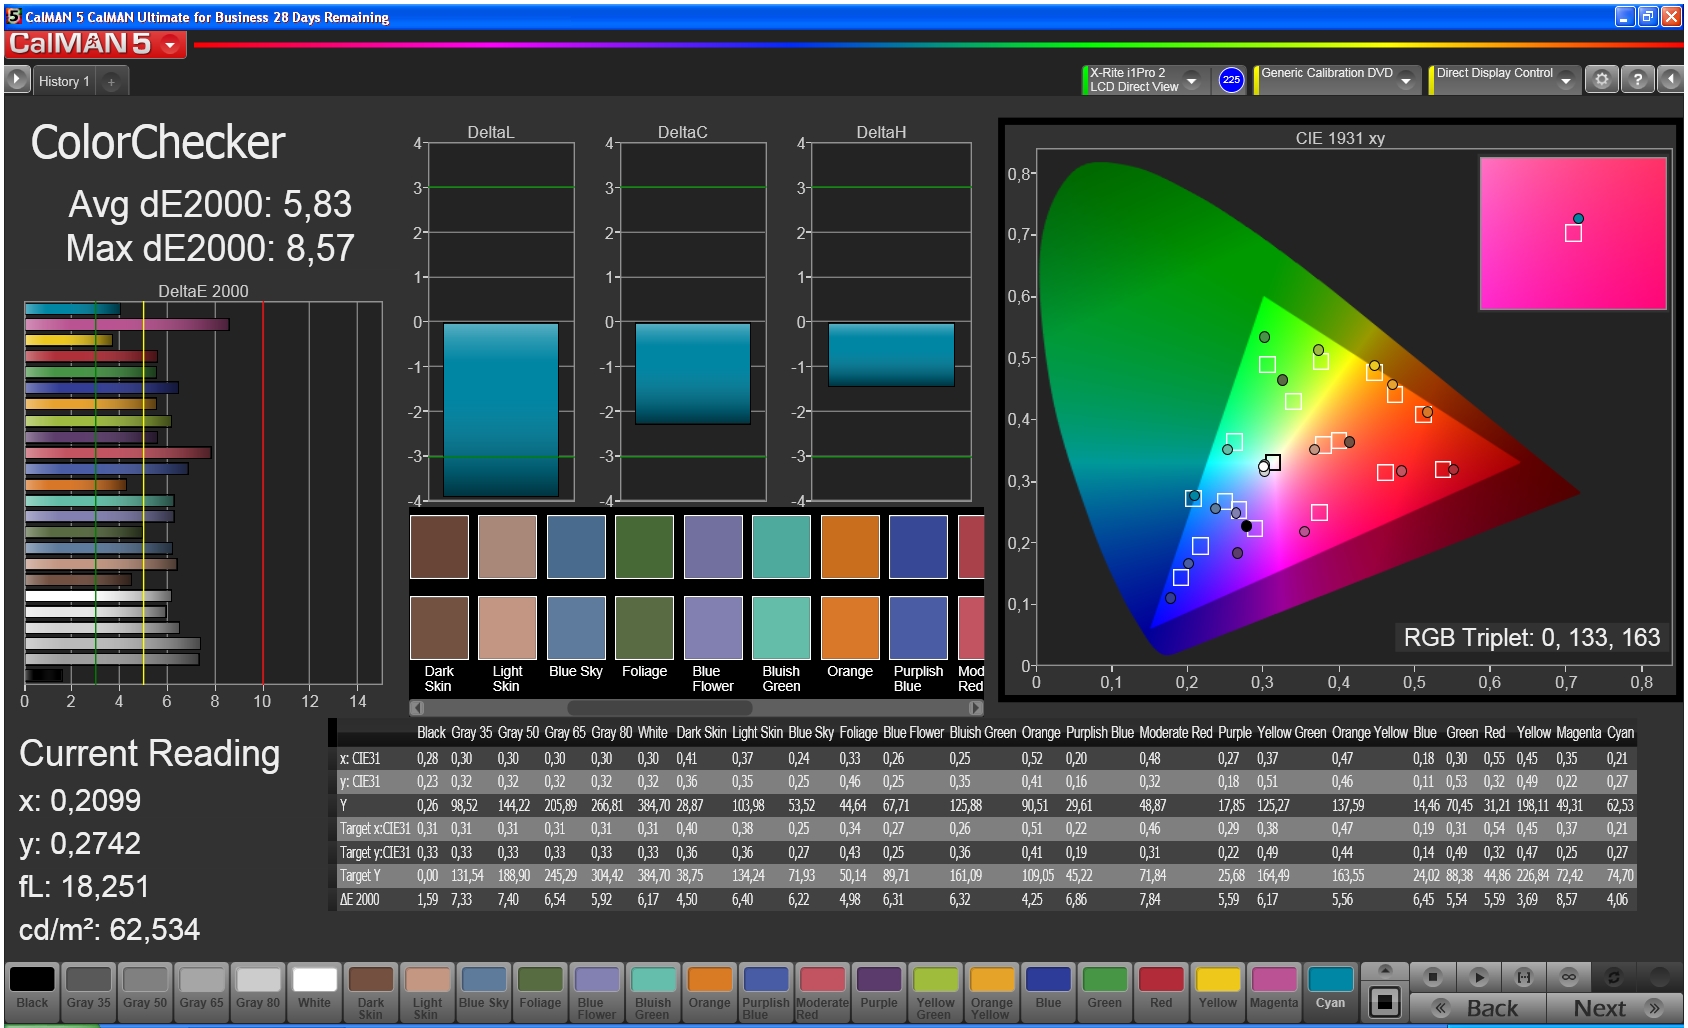Select the Purplish Blue patch in the bottom strip
The image size is (1688, 1028).
point(766,992)
